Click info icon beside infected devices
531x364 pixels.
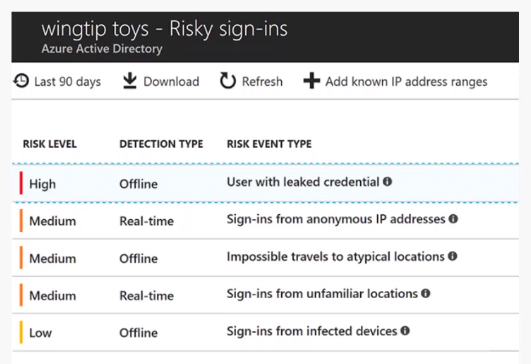point(405,331)
